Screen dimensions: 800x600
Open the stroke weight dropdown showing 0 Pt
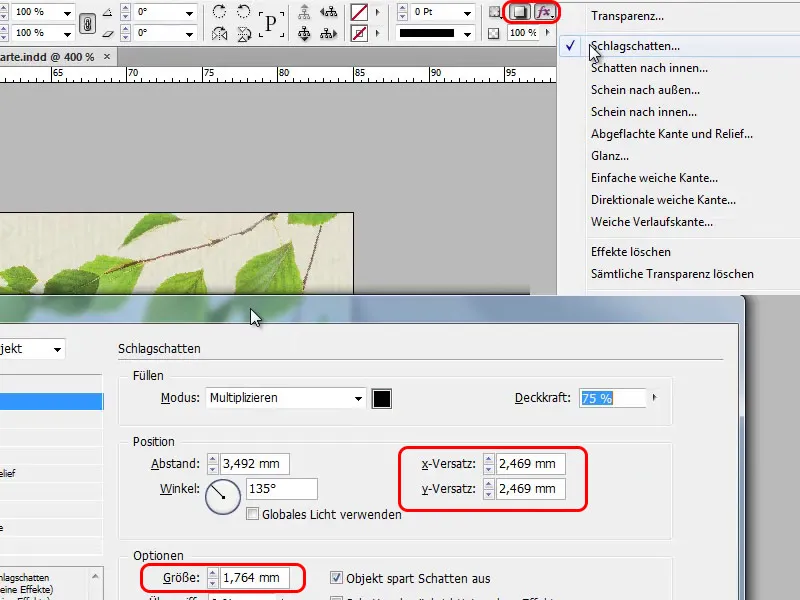point(467,13)
